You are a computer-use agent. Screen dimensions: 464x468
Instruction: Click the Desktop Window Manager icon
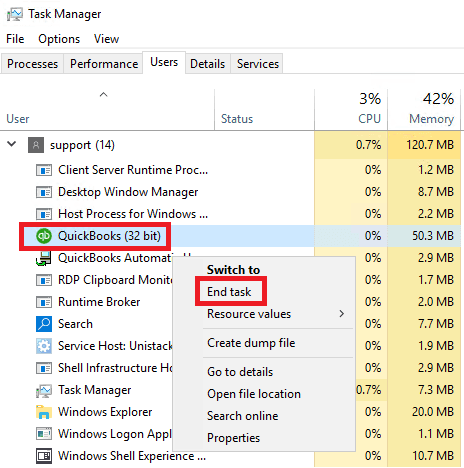(x=44, y=192)
